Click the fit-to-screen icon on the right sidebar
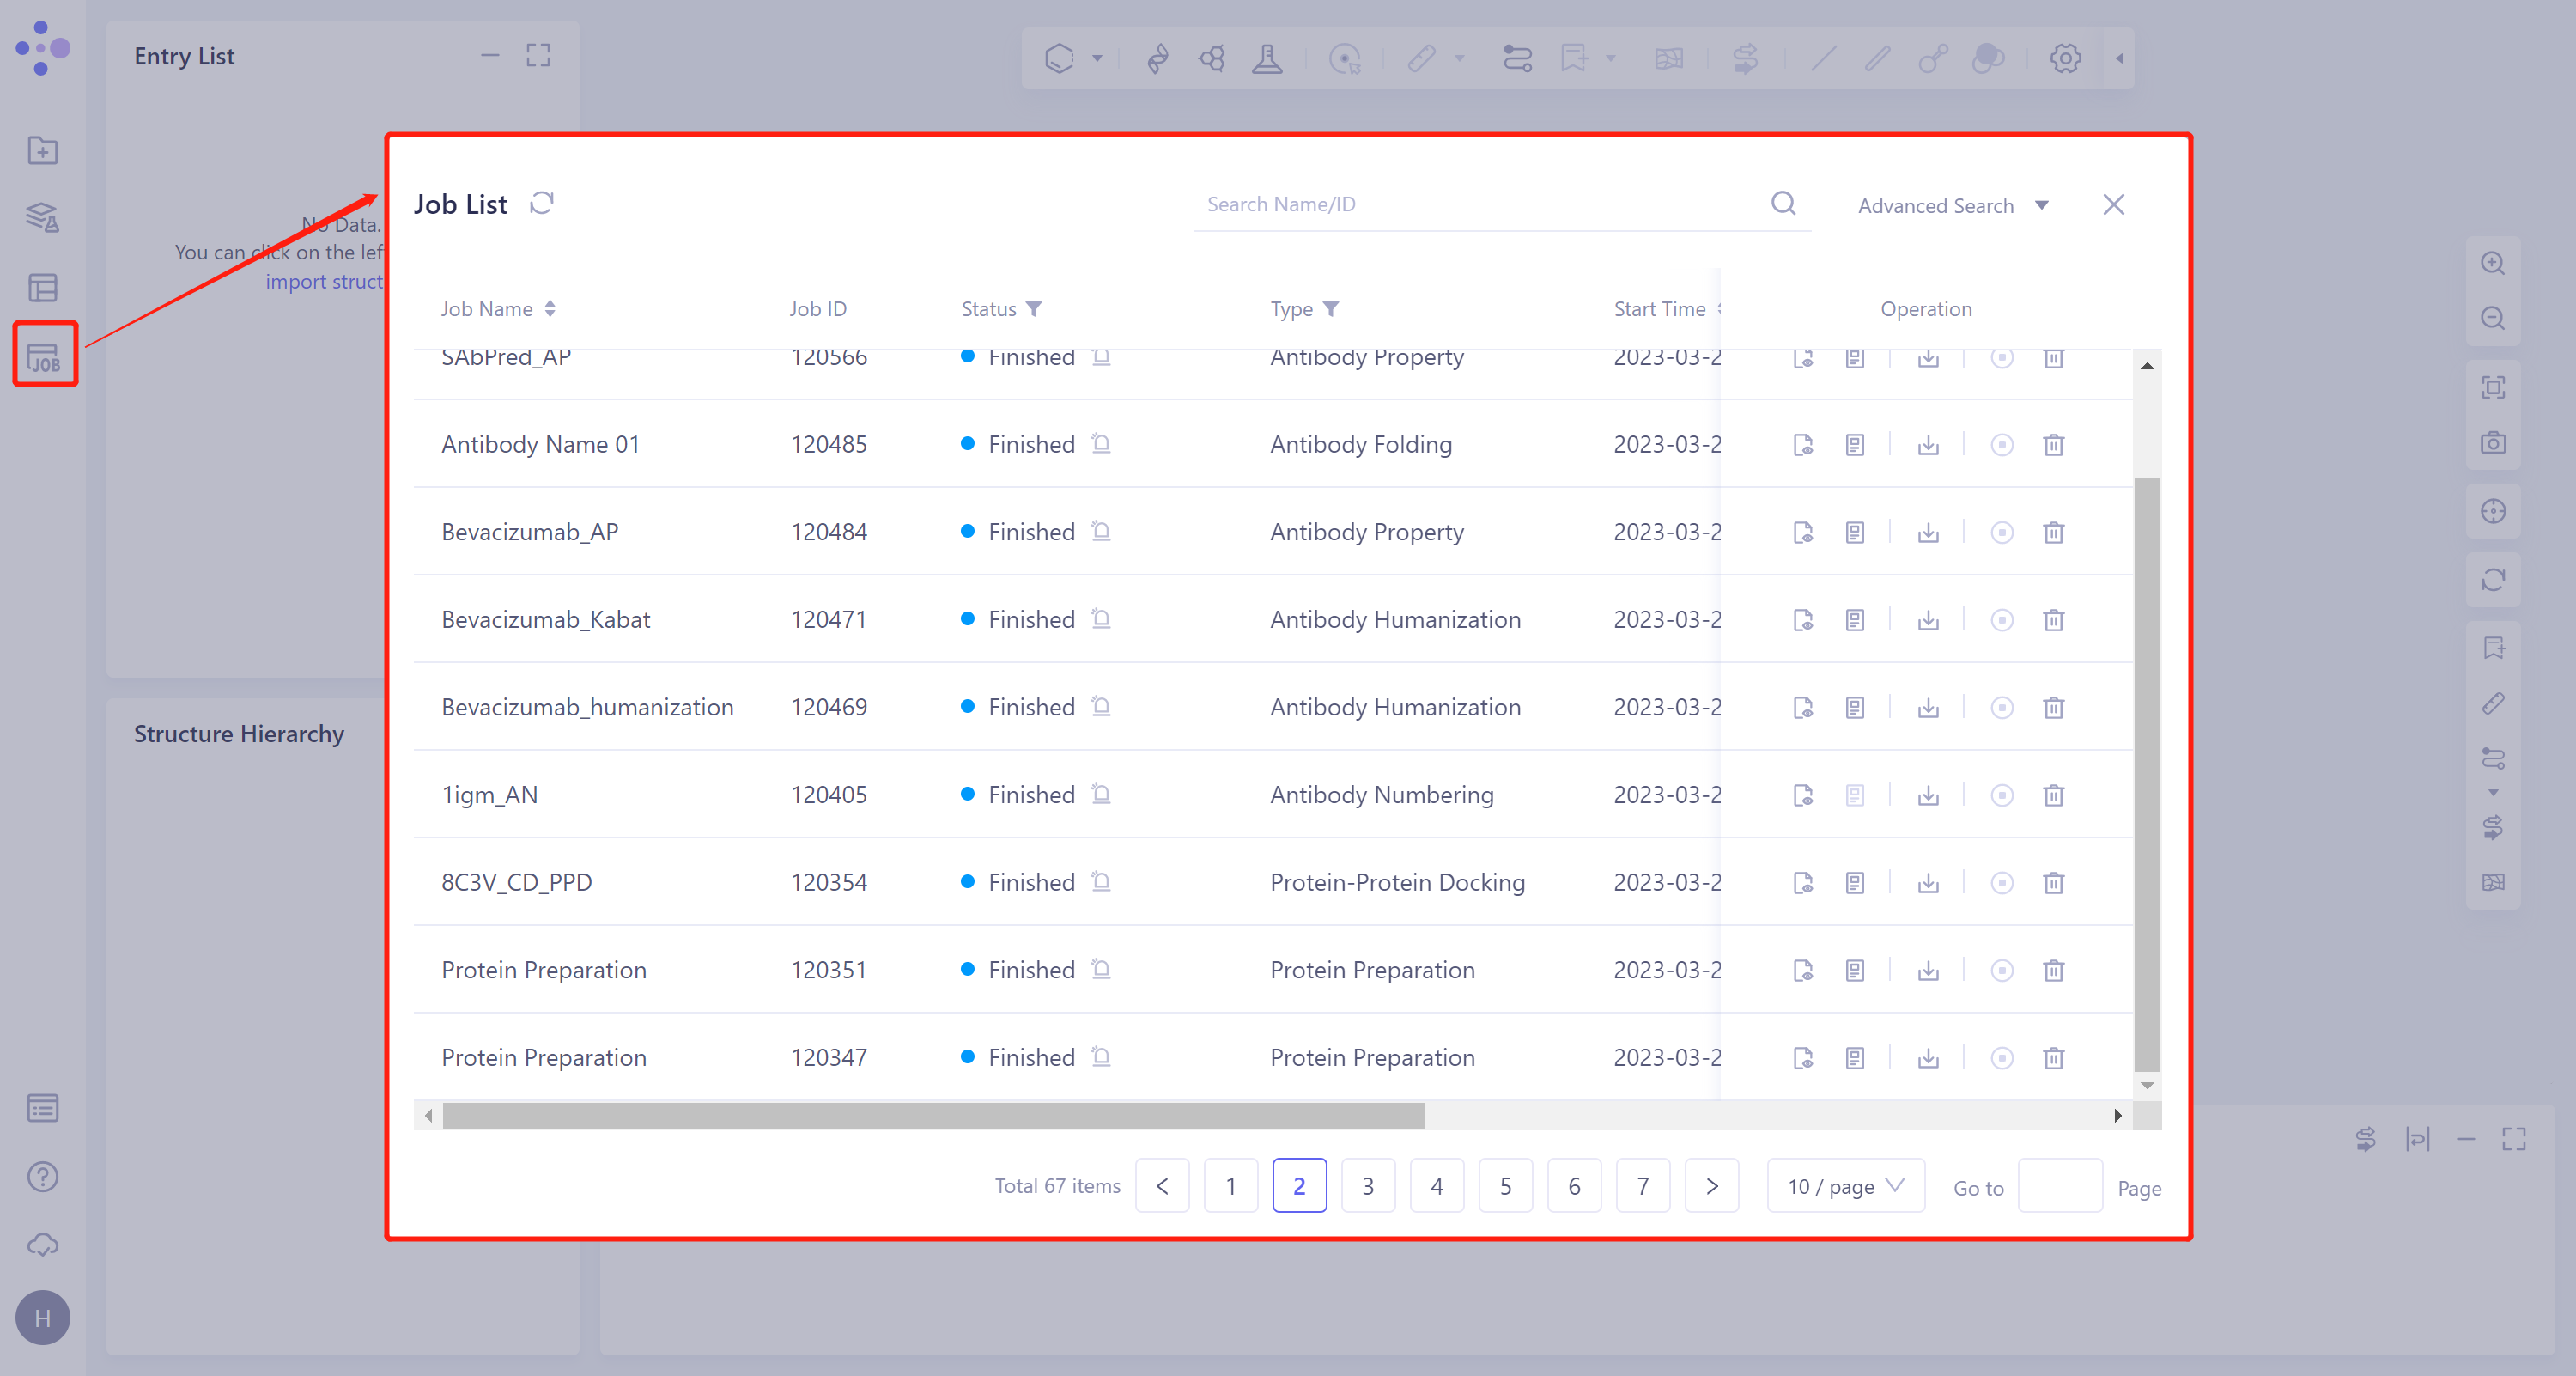Image resolution: width=2576 pixels, height=1376 pixels. (x=2492, y=388)
